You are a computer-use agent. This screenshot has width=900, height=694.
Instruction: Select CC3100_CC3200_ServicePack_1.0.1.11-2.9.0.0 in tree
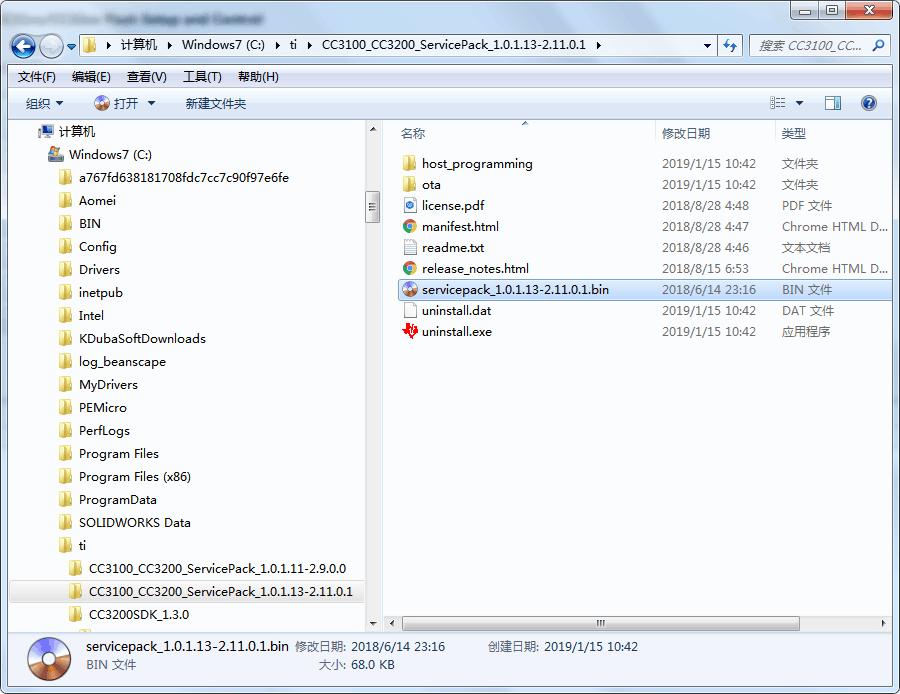click(217, 568)
